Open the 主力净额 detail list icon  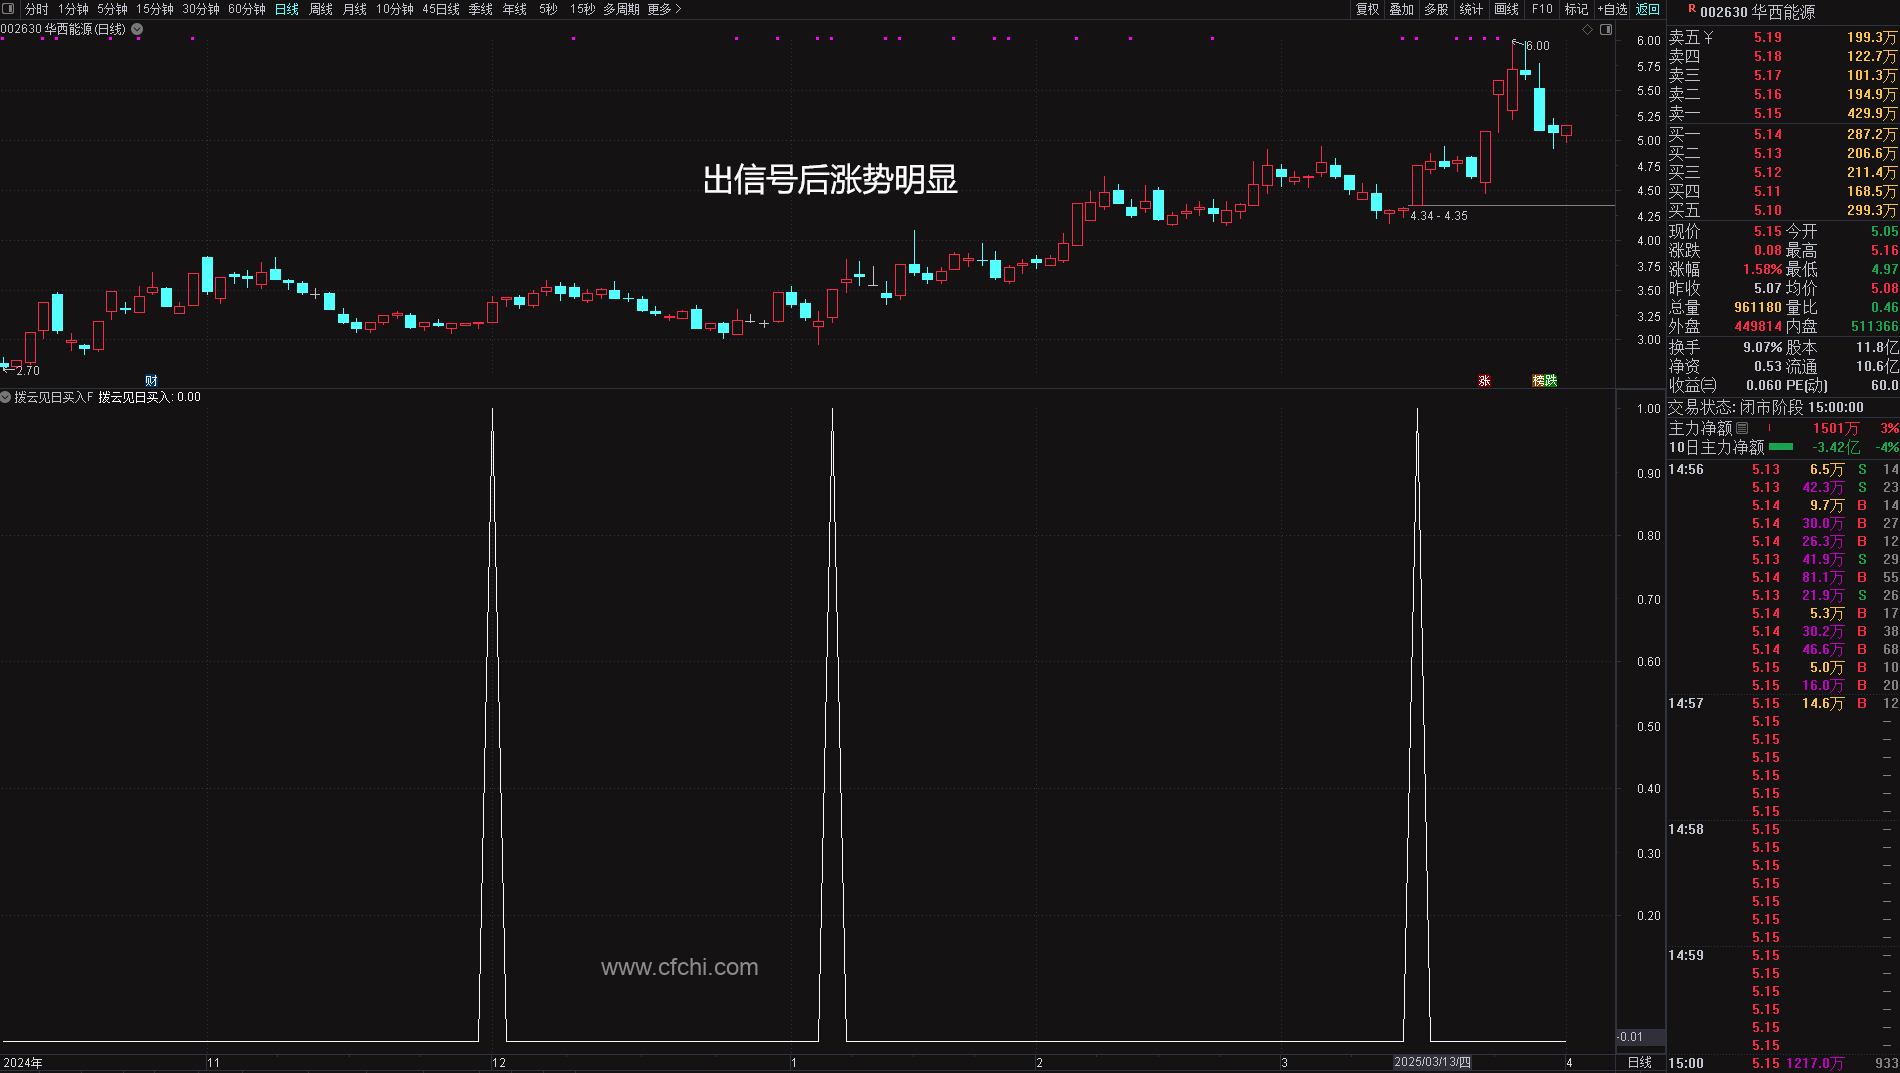pyautogui.click(x=1742, y=428)
